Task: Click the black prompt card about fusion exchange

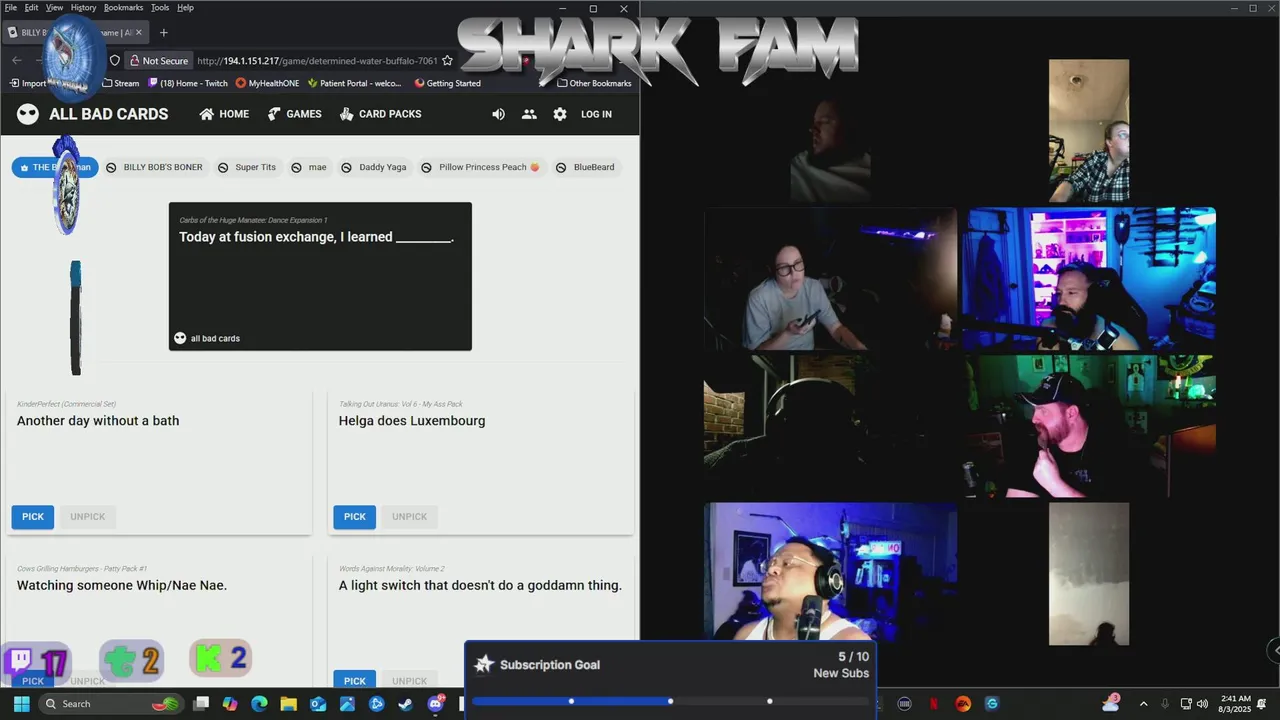Action: pos(320,276)
